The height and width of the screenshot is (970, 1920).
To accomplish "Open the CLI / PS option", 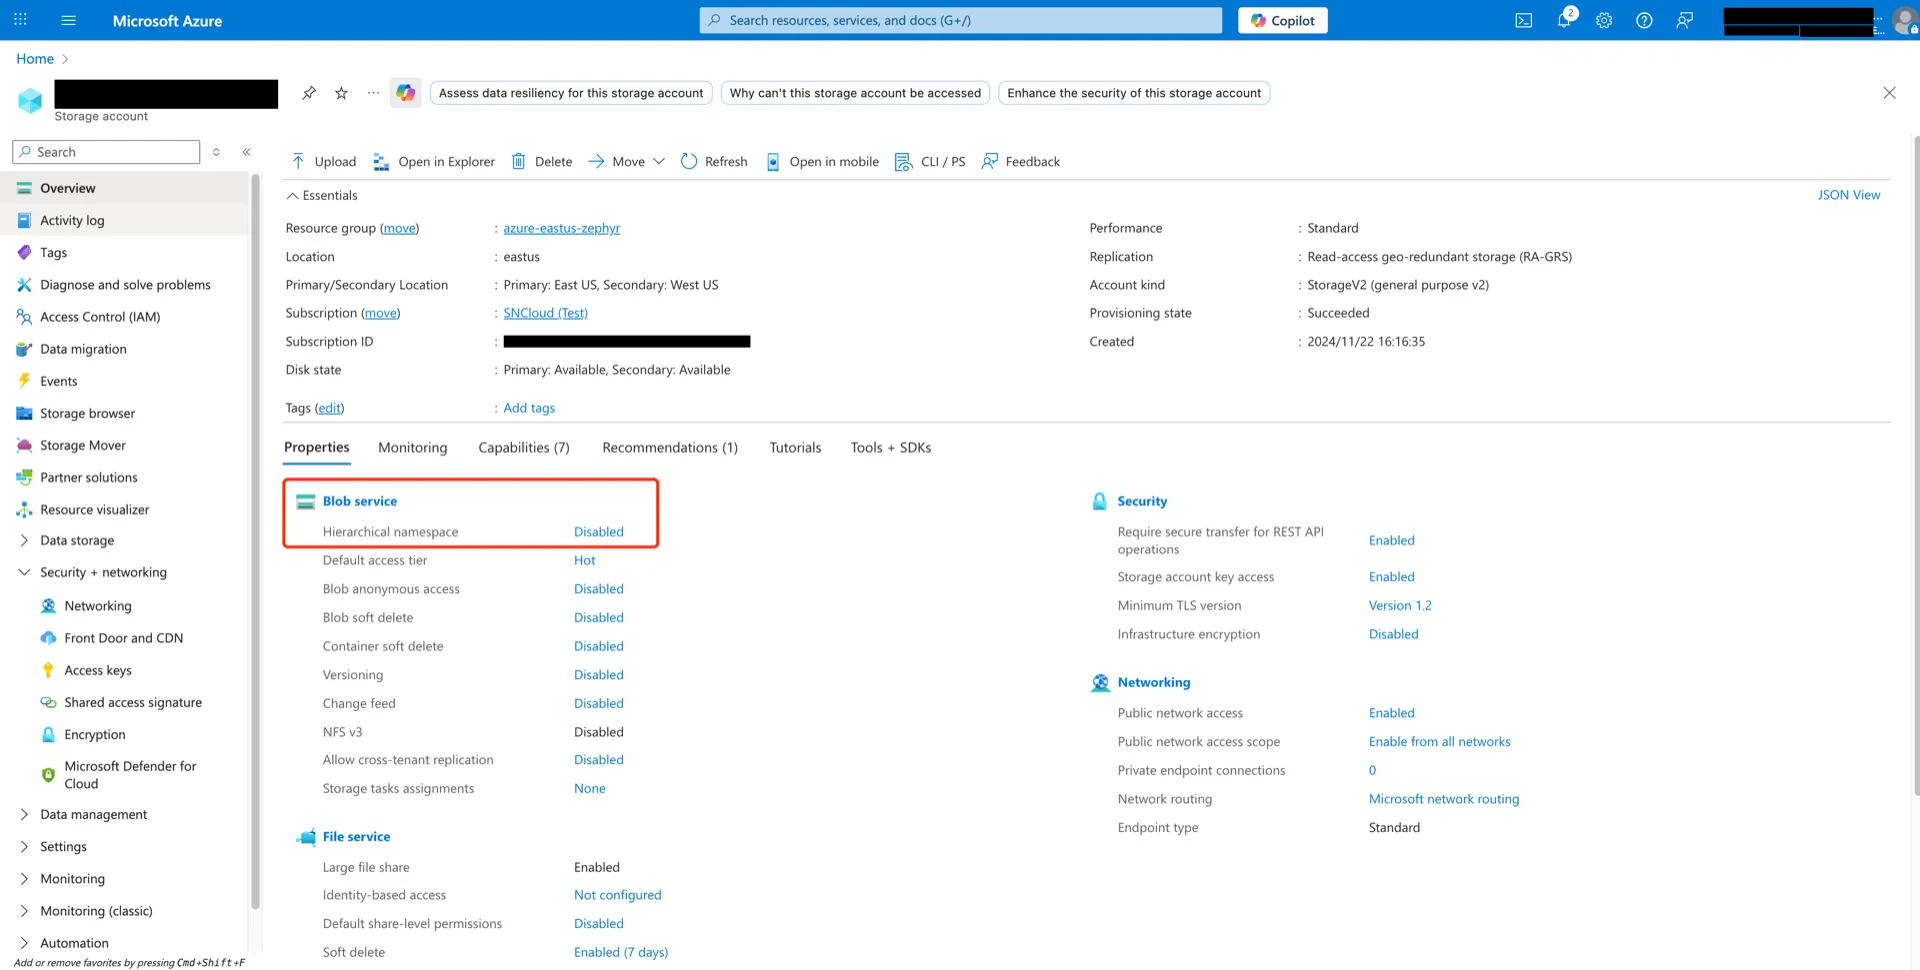I will (x=930, y=162).
